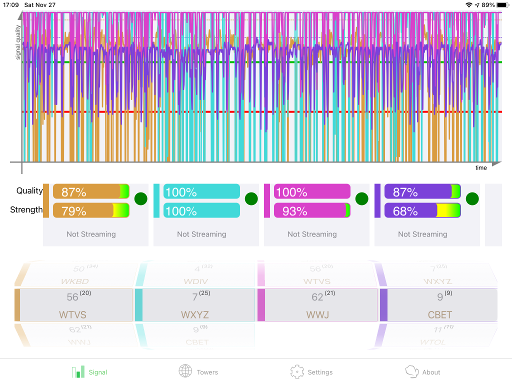Click the purple 68% strength bar
The width and height of the screenshot is (512, 384).
423,211
